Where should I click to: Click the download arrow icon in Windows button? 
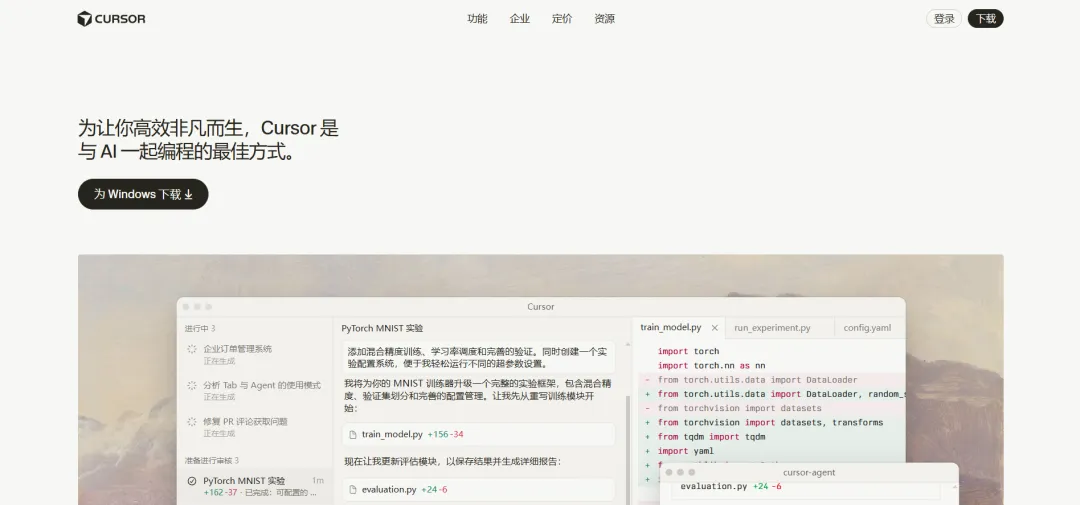[189, 195]
